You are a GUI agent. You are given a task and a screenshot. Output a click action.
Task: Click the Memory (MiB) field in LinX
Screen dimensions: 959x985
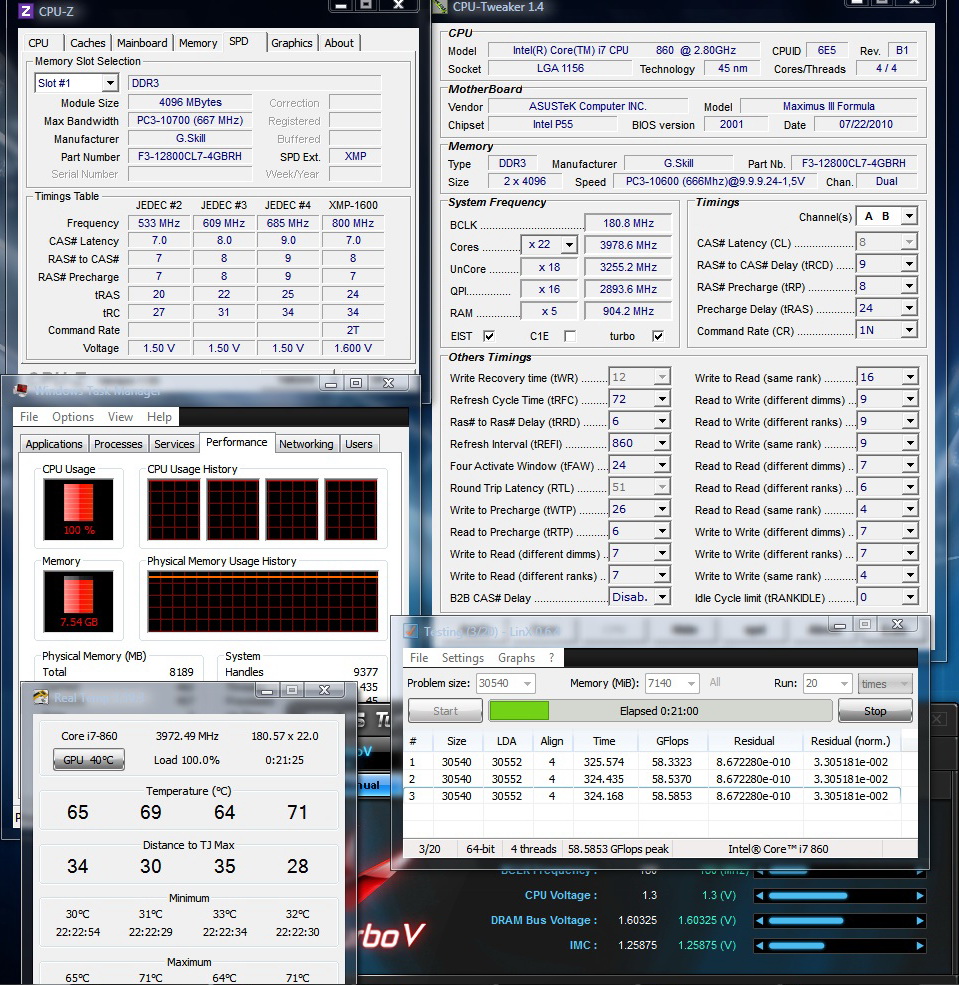pyautogui.click(x=672, y=683)
